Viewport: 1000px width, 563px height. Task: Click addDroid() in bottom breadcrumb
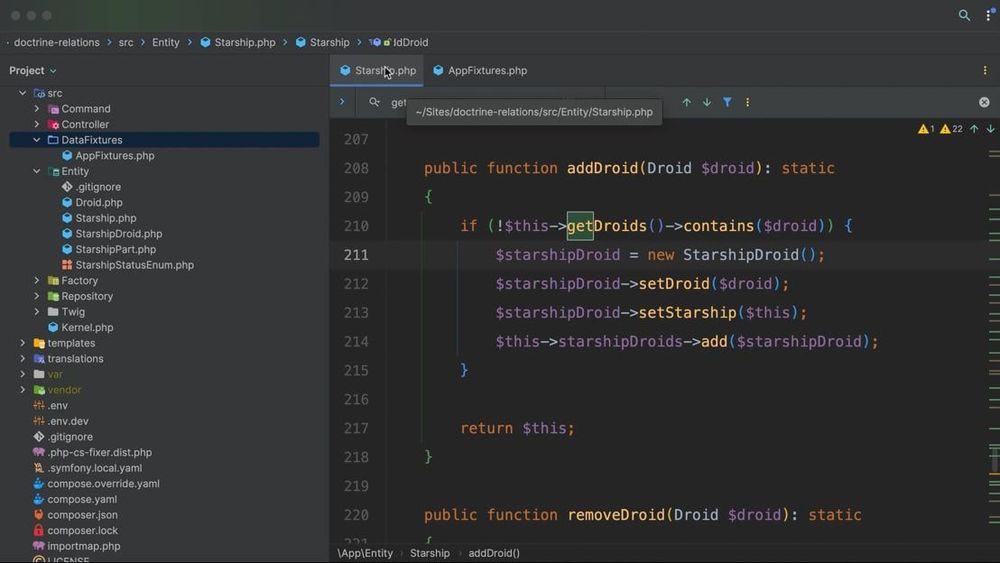tap(494, 553)
